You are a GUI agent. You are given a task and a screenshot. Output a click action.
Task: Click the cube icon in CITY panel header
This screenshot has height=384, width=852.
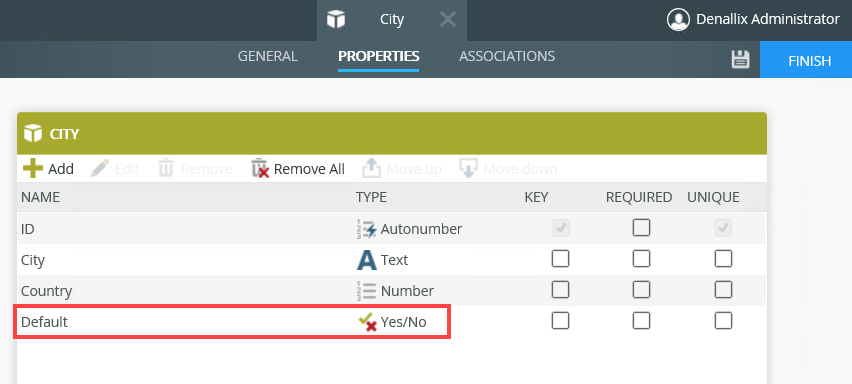coord(33,133)
